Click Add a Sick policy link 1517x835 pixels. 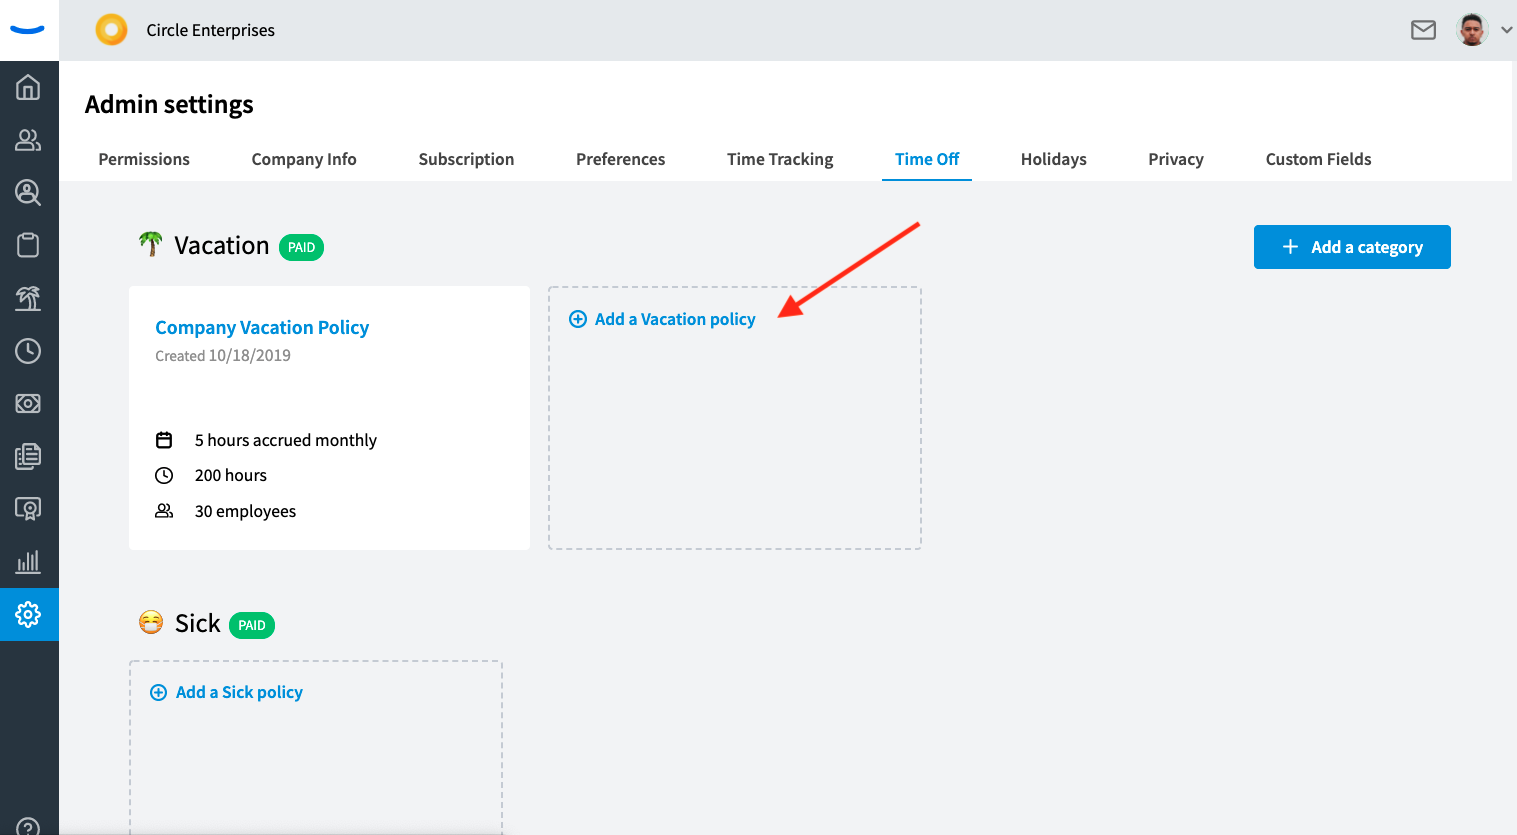tap(239, 692)
